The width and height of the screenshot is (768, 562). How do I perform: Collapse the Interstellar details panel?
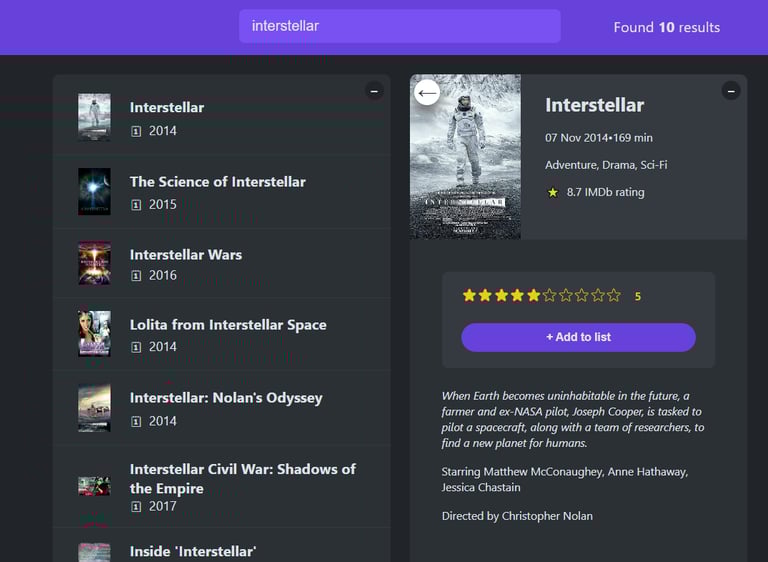coord(731,91)
